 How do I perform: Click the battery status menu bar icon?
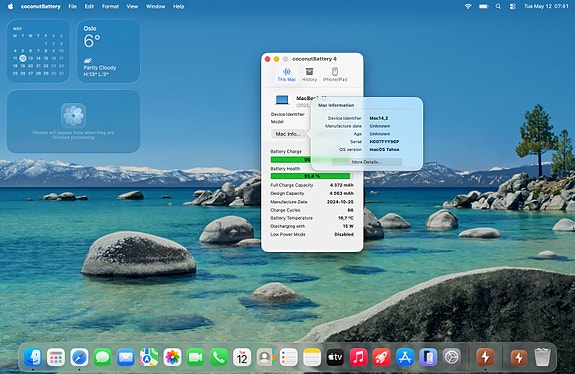tap(484, 6)
